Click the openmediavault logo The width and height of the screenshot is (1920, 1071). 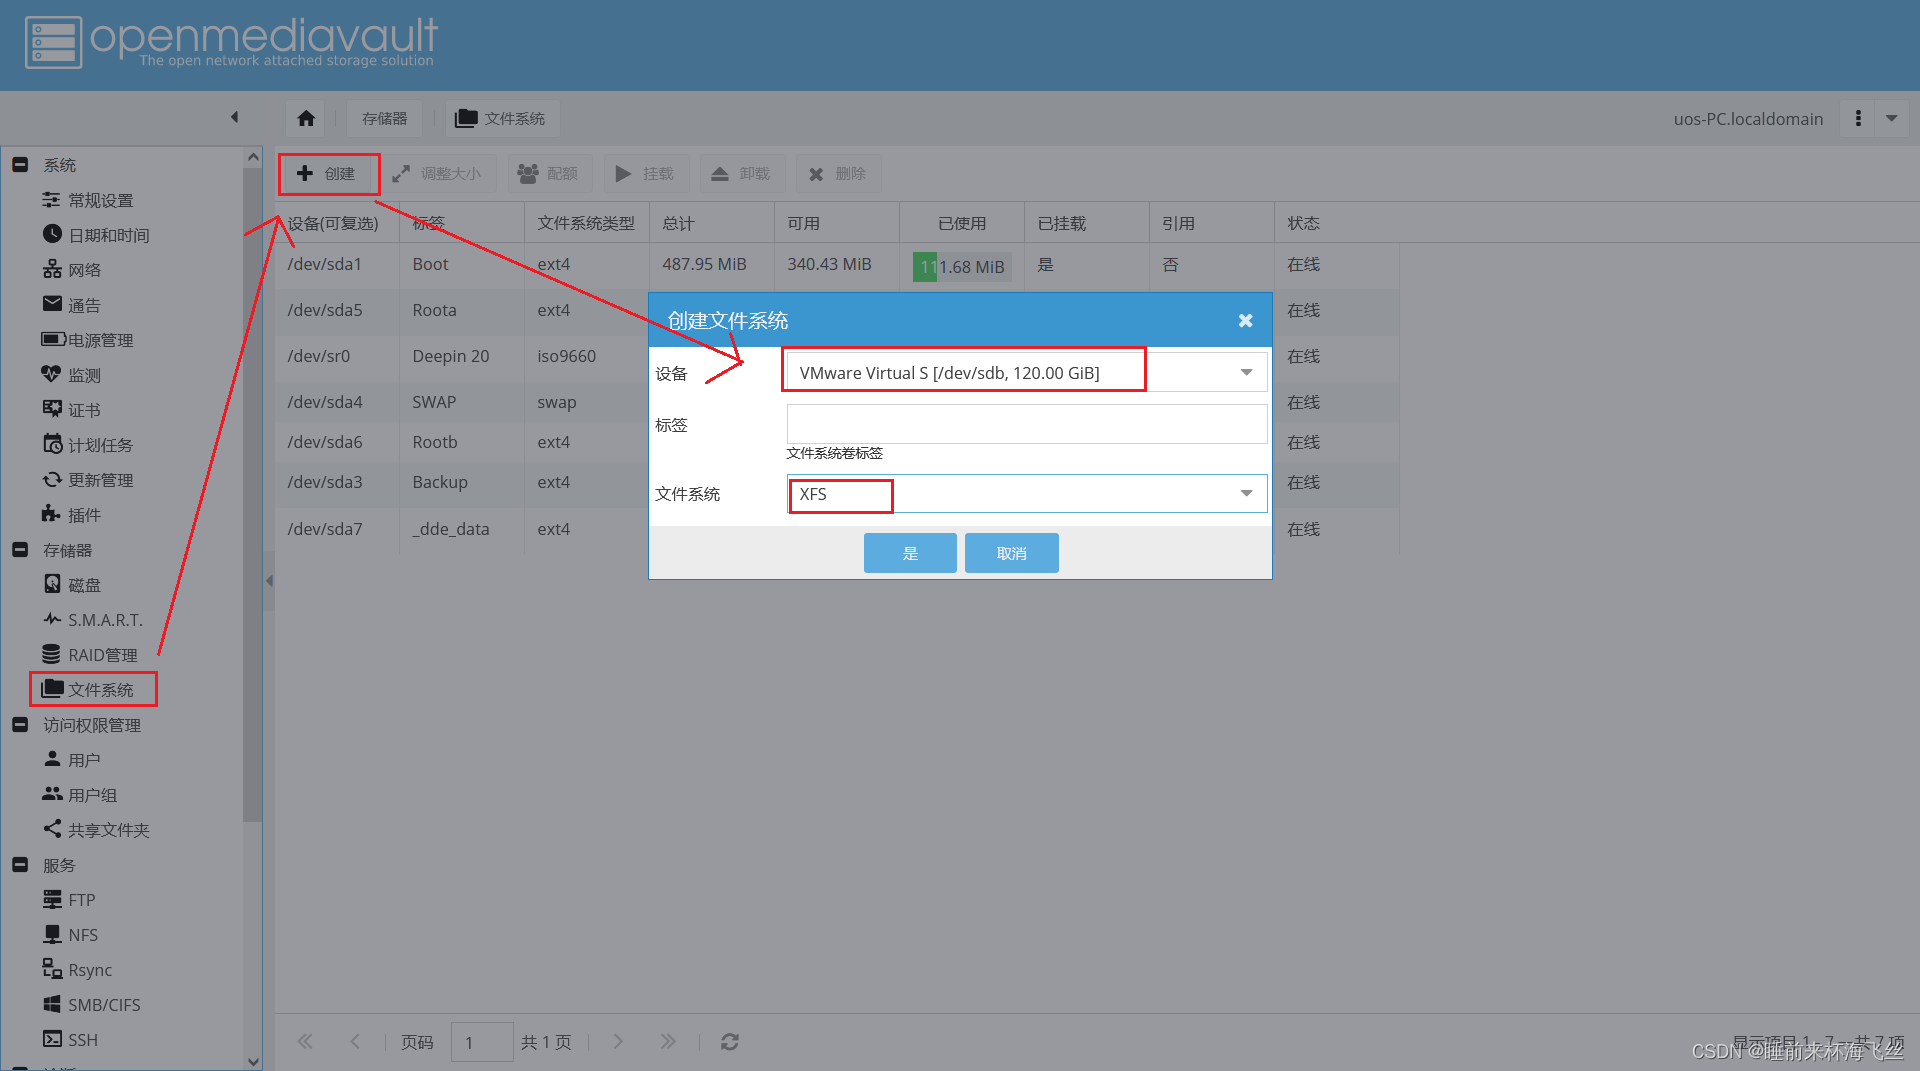231,42
